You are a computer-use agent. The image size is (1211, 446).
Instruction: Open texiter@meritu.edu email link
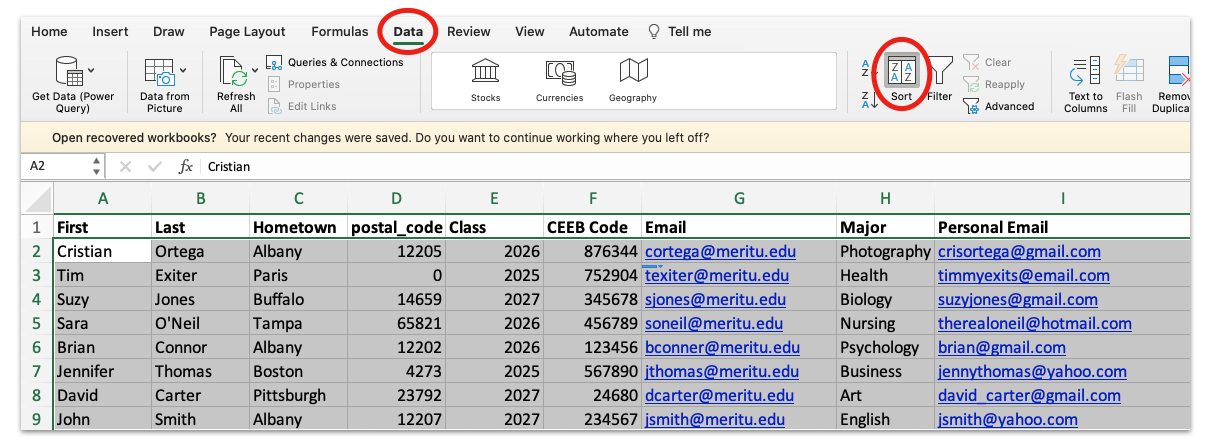coord(717,275)
